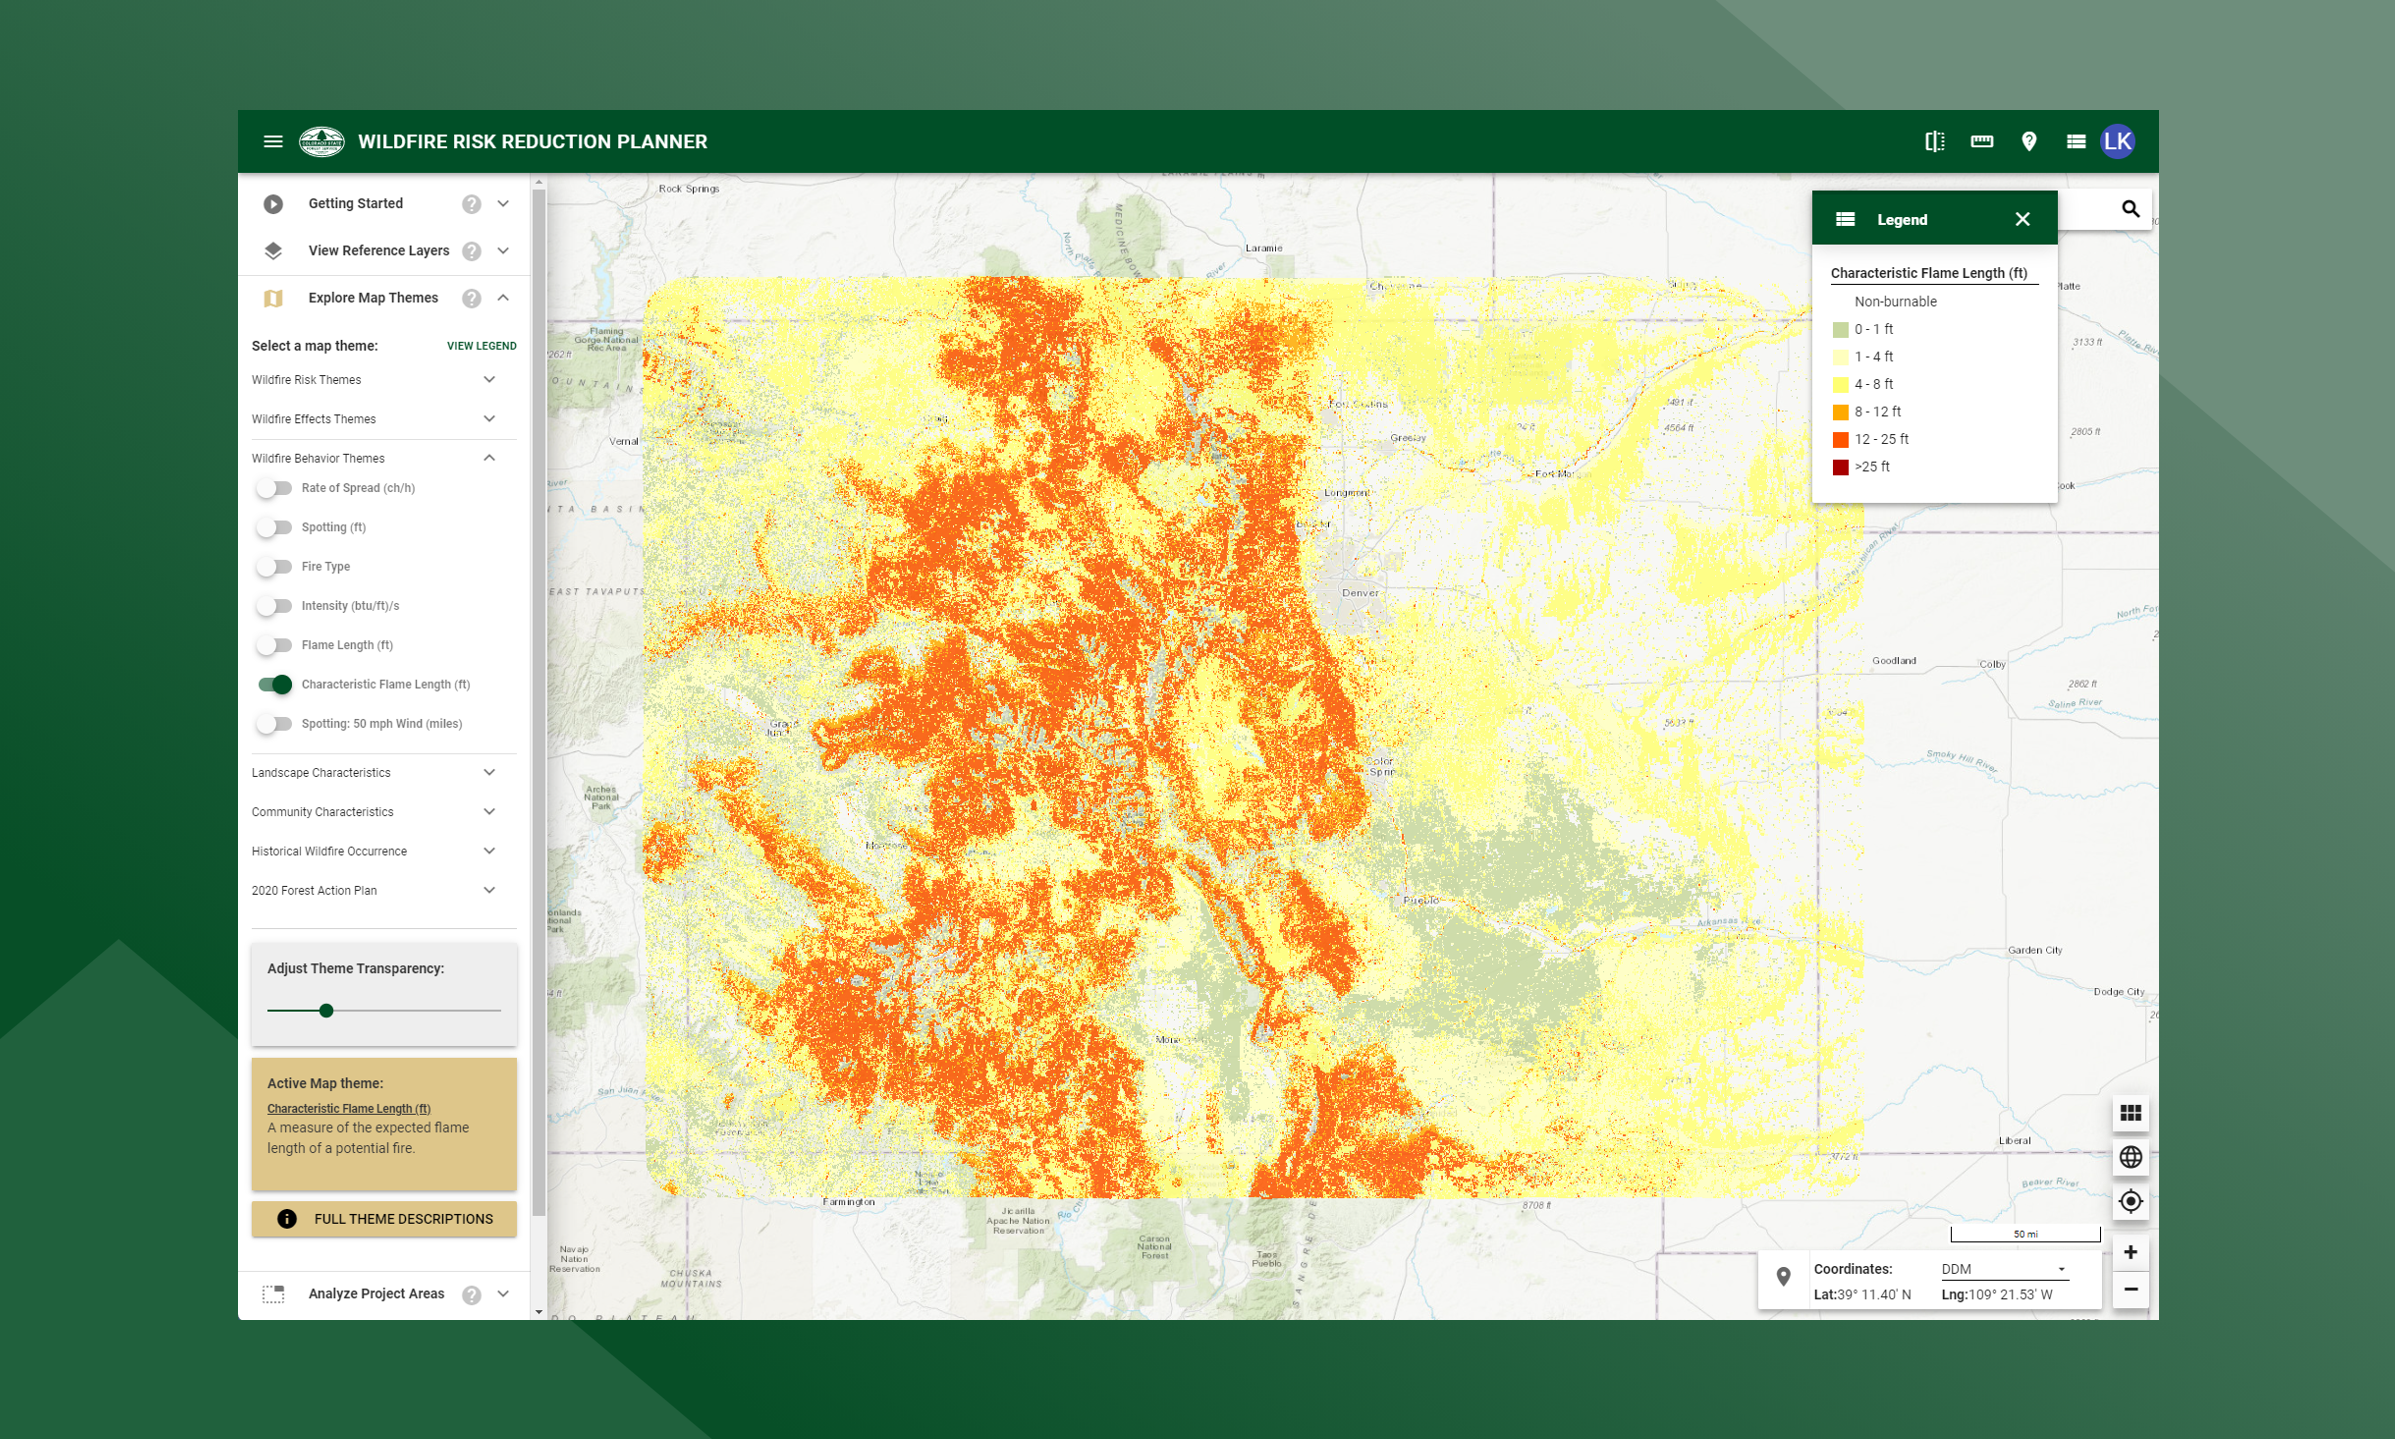Disable the Characteristic Flame Length (ft) toggle

pyautogui.click(x=274, y=685)
